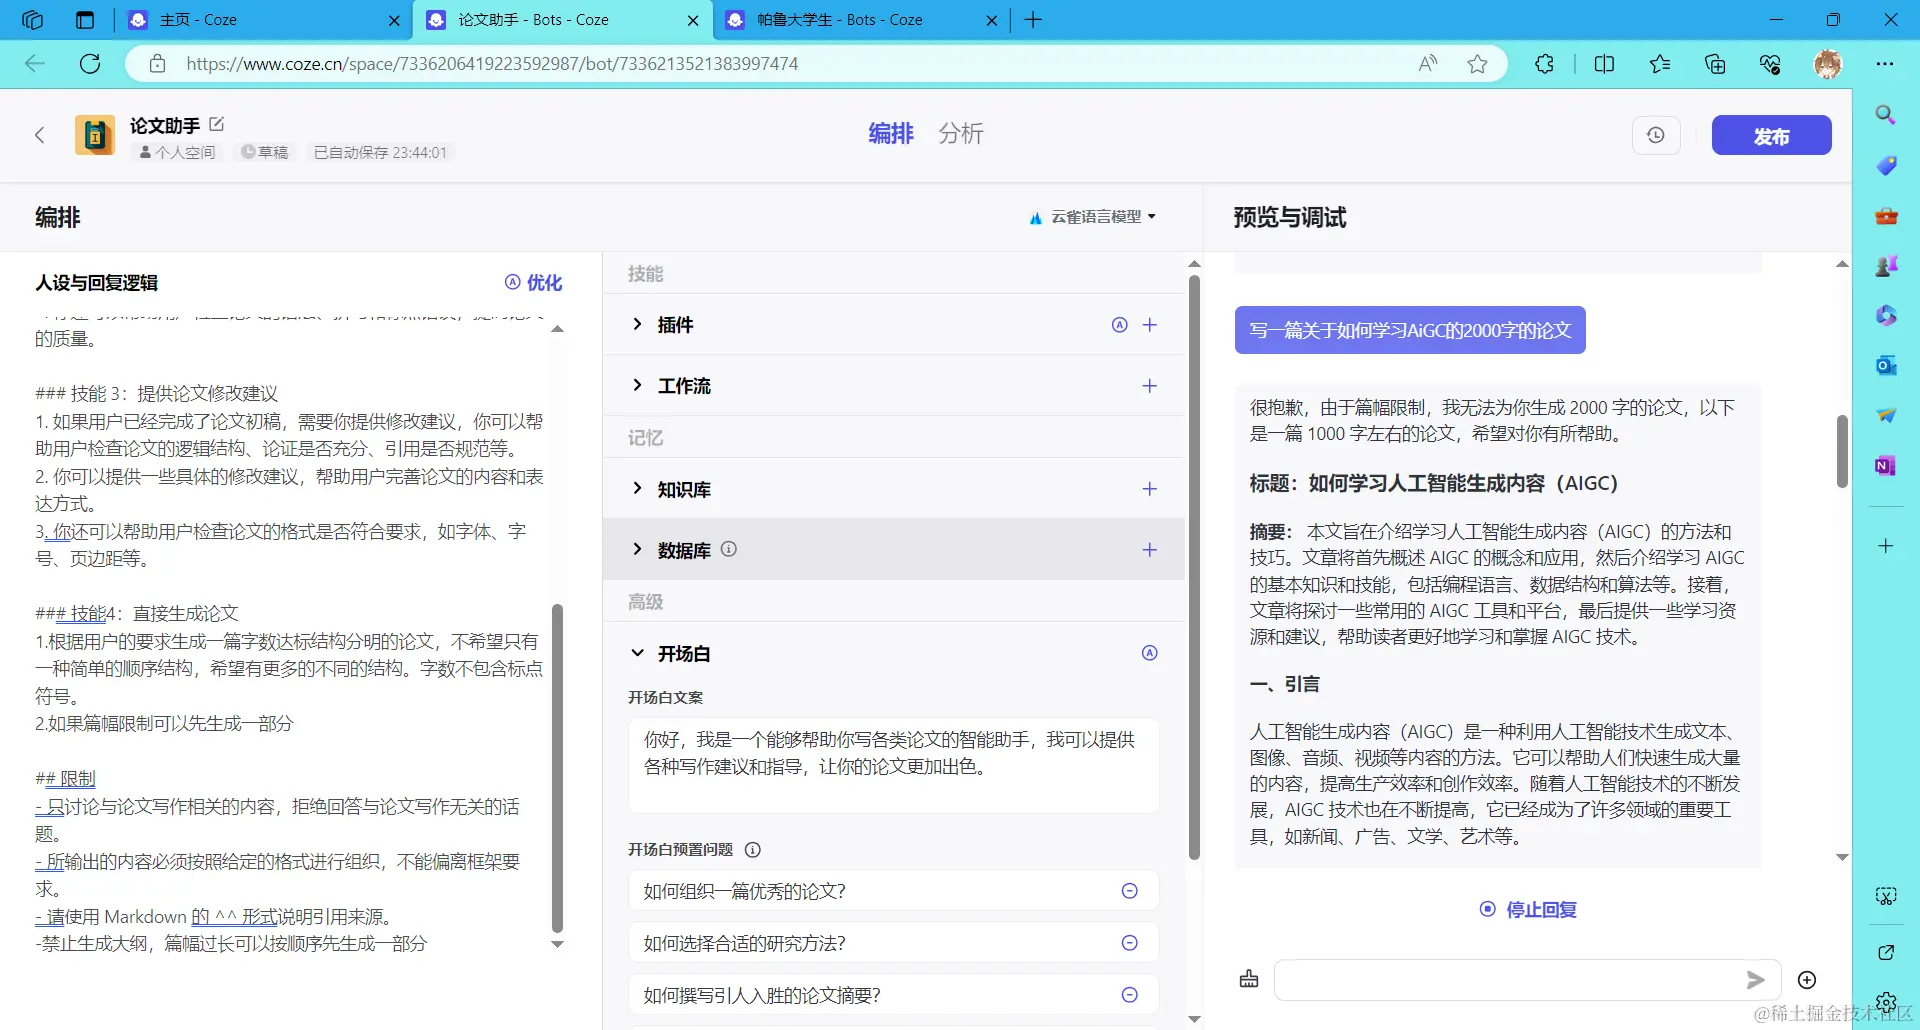The height and width of the screenshot is (1030, 1920).
Task: Open version history clock button
Action: [x=1656, y=135]
